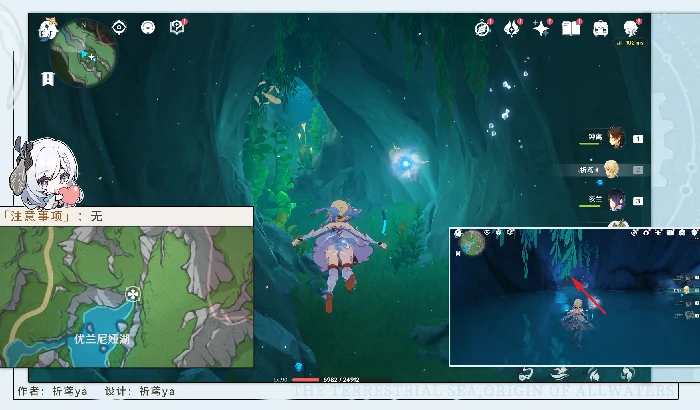700x410 pixels.
Task: Switch to party member 夜兰 portrait
Action: point(617,200)
